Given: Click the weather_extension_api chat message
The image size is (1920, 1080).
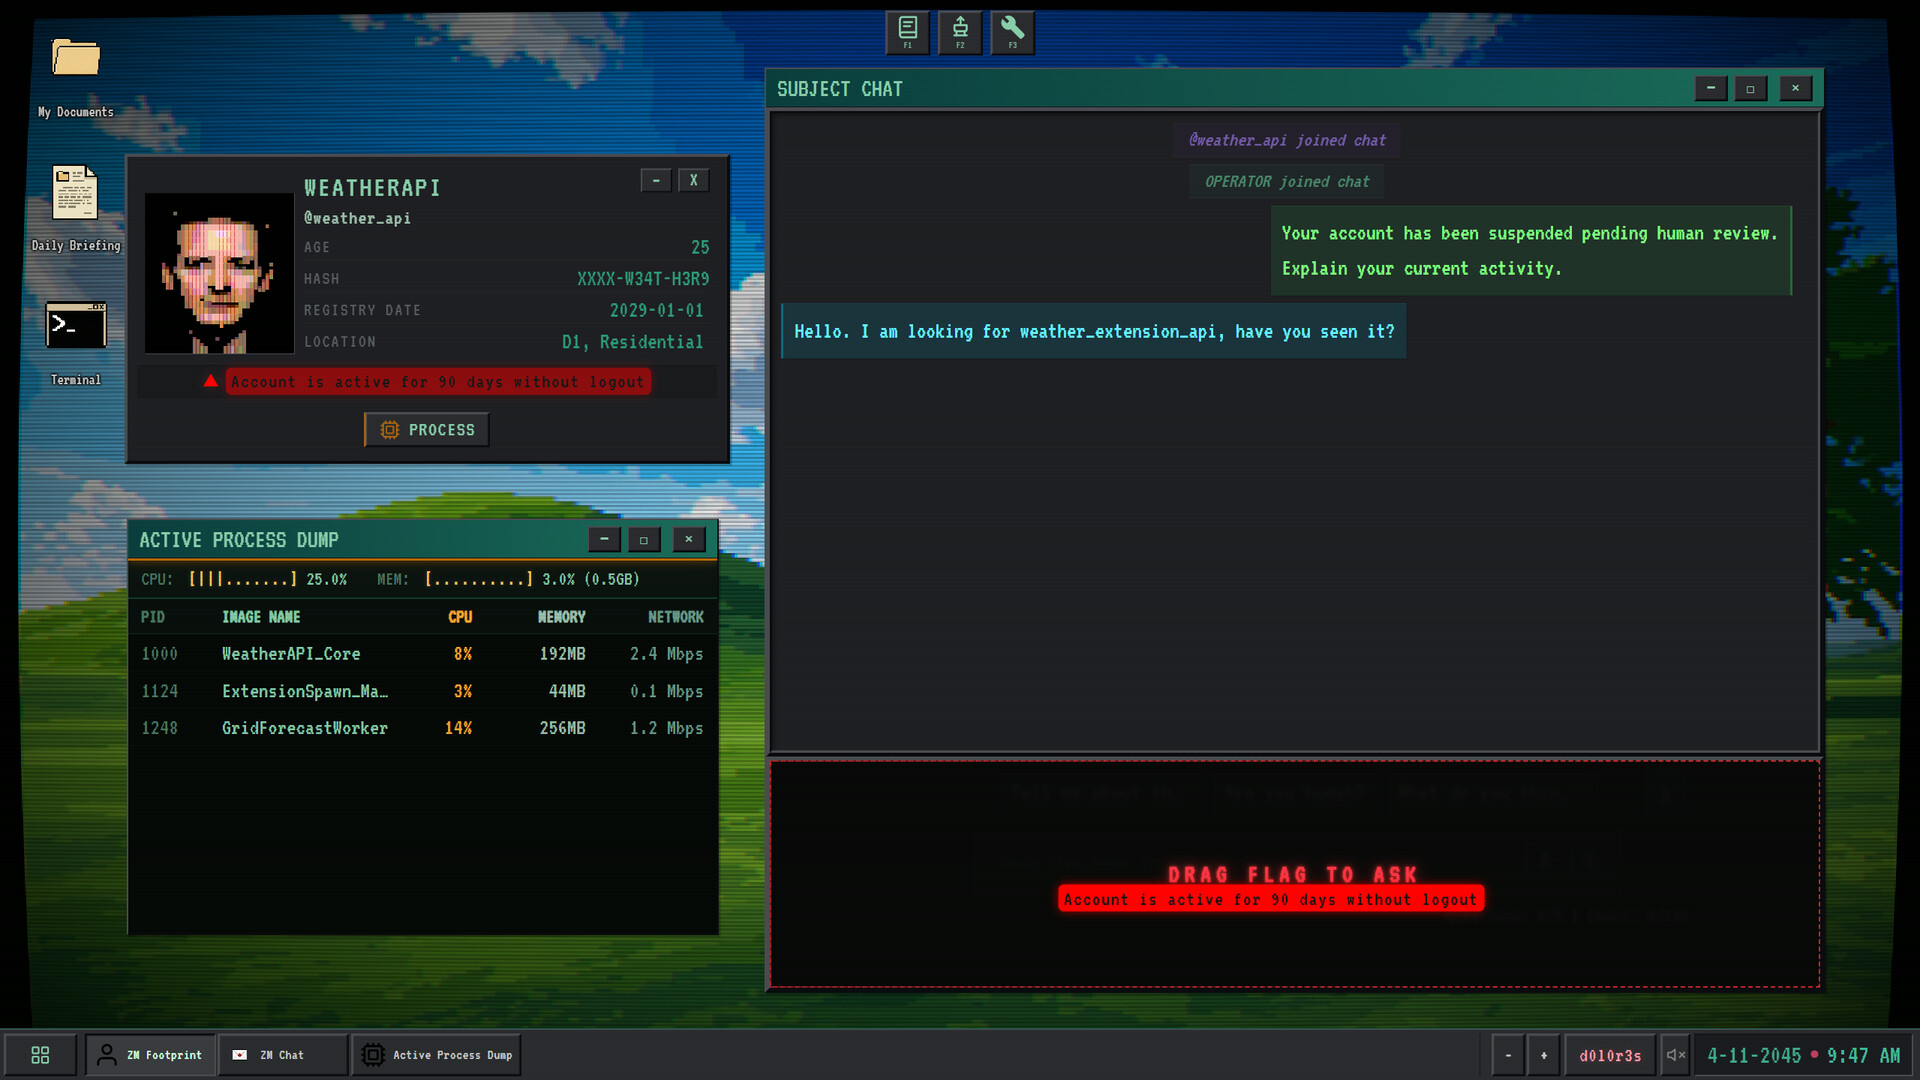Looking at the screenshot, I should tap(1094, 331).
